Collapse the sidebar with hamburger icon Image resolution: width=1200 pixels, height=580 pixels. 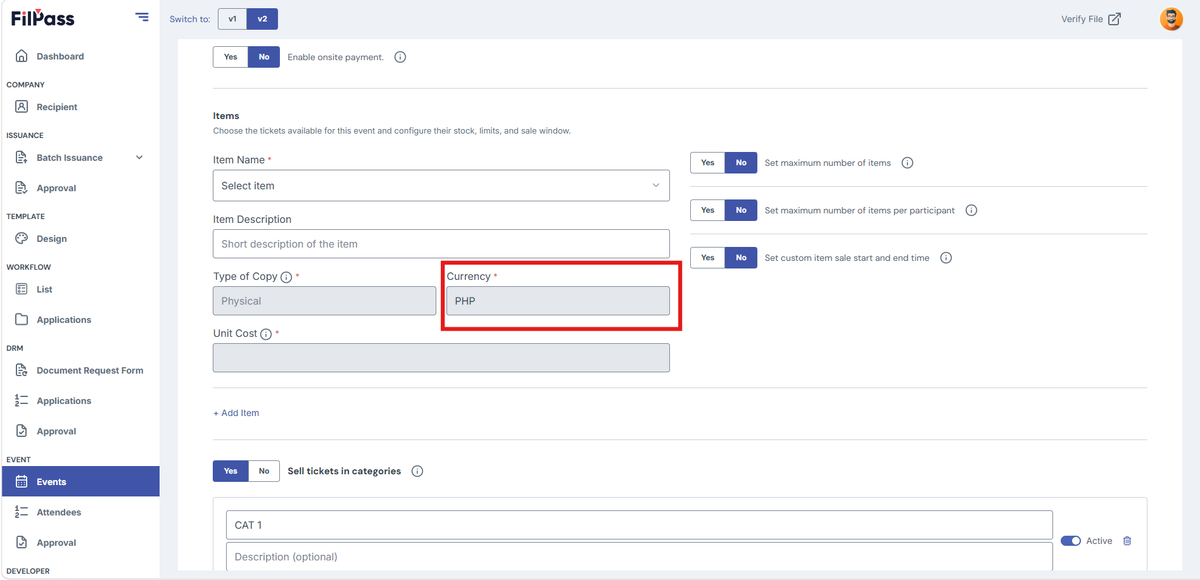point(142,18)
